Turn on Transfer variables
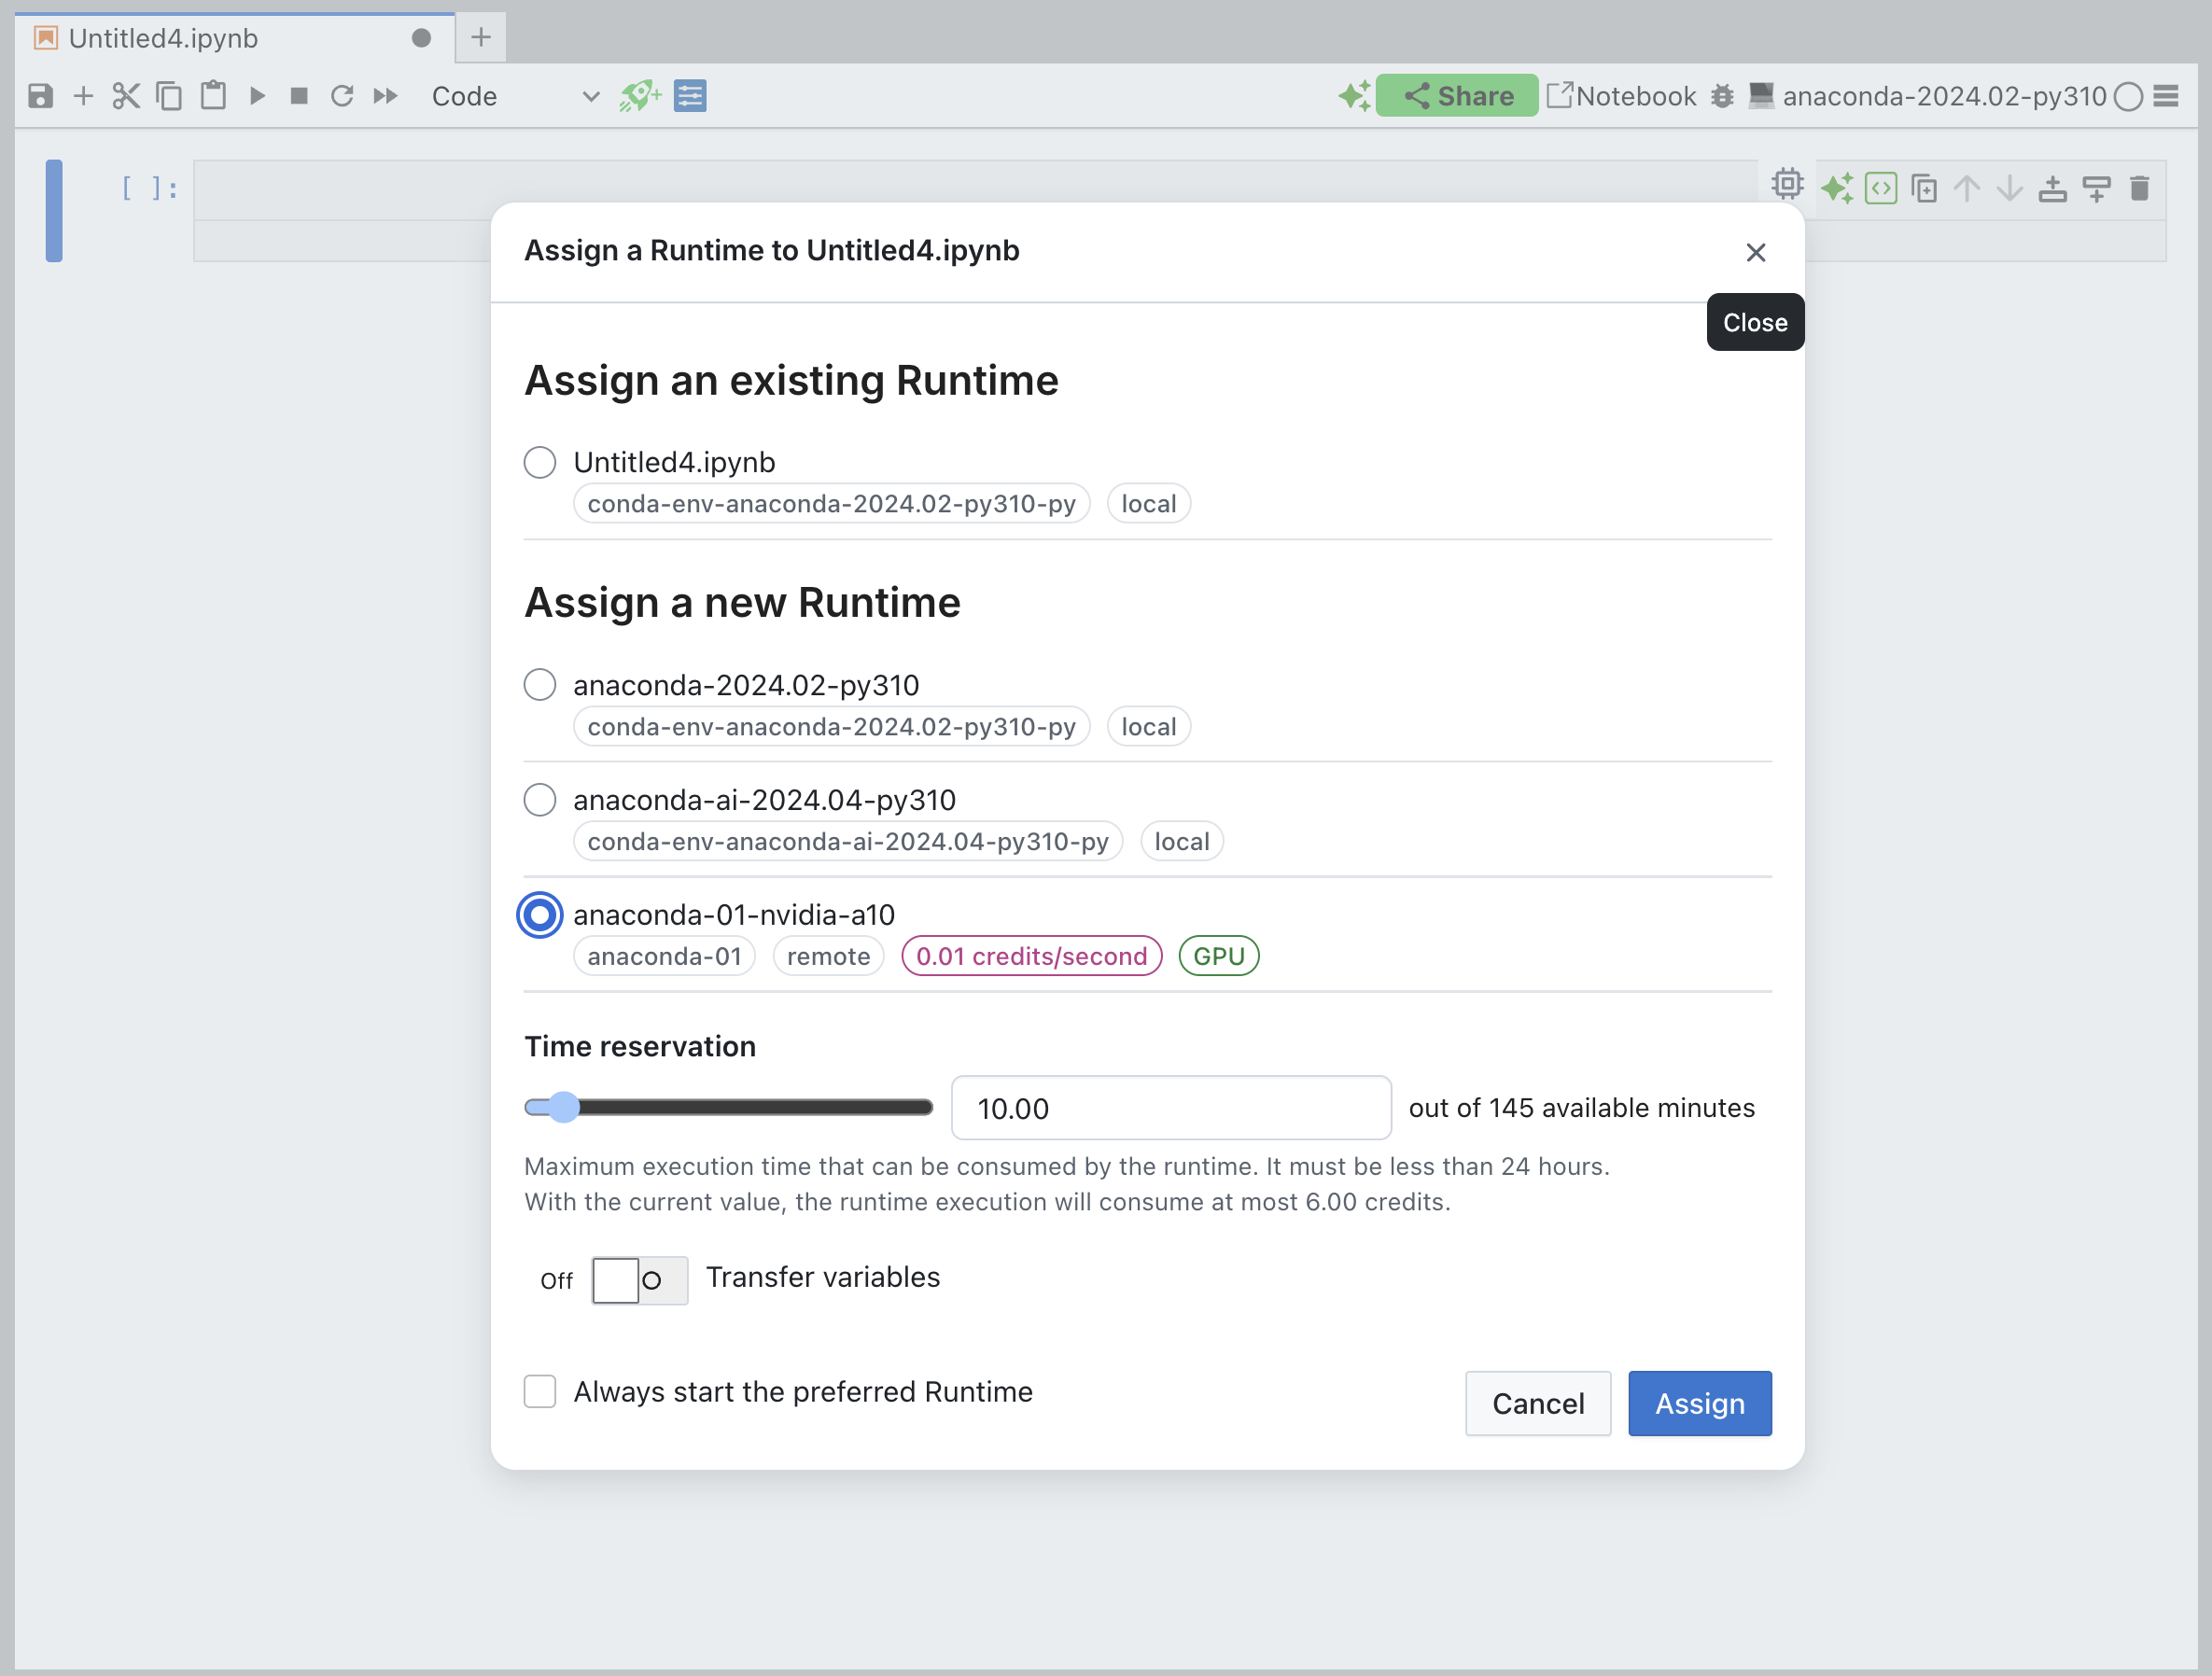The height and width of the screenshot is (1676, 2212). (639, 1280)
